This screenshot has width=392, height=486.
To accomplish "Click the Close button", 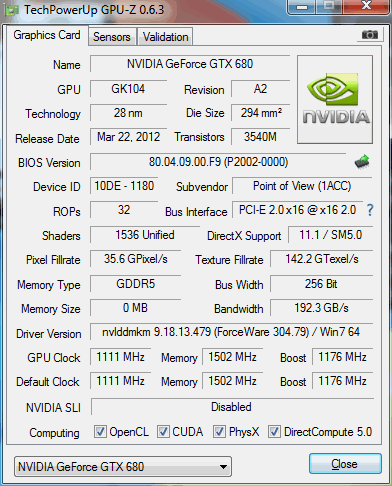I will click(345, 464).
